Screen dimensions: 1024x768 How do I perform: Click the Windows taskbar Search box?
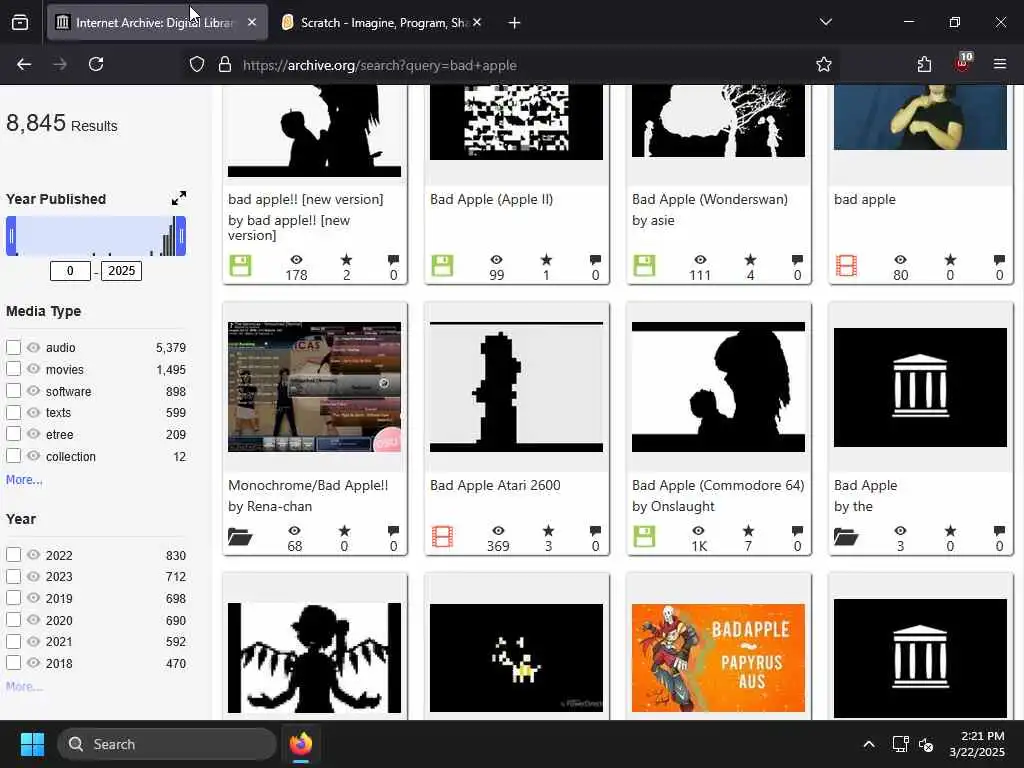click(167, 744)
